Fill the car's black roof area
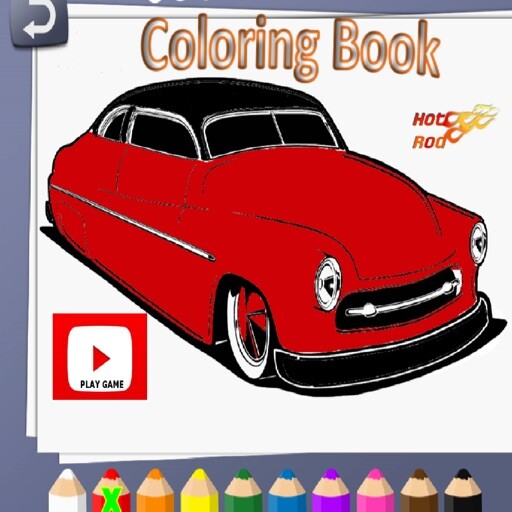 213,97
